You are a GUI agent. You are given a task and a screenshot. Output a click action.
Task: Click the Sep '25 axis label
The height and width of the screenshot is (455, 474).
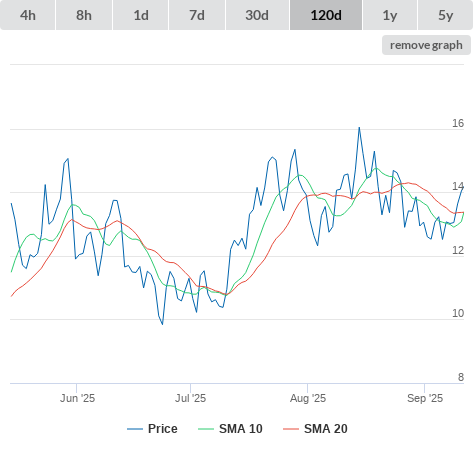click(425, 398)
